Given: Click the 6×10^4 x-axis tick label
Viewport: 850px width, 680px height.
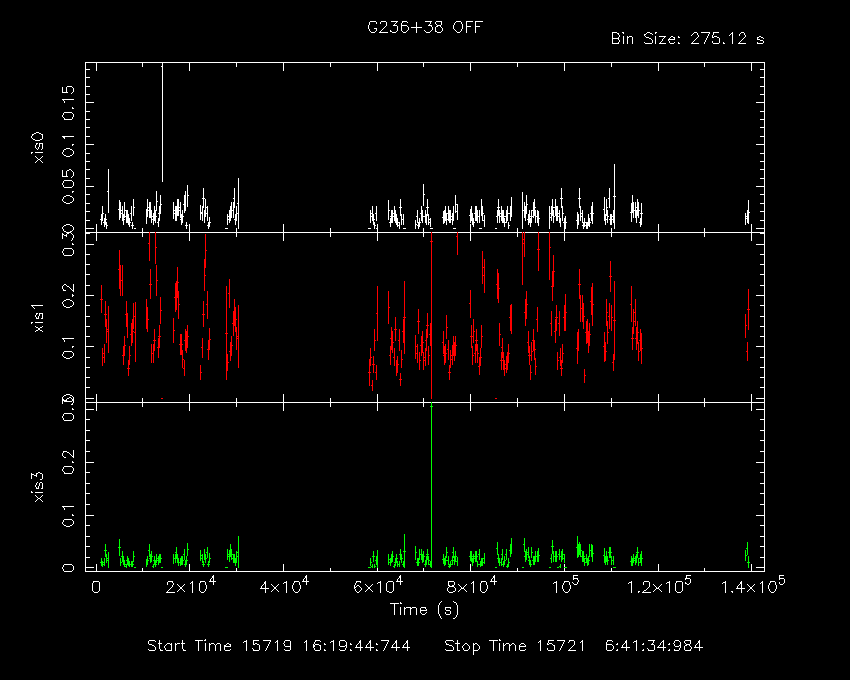Looking at the screenshot, I should click(378, 585).
